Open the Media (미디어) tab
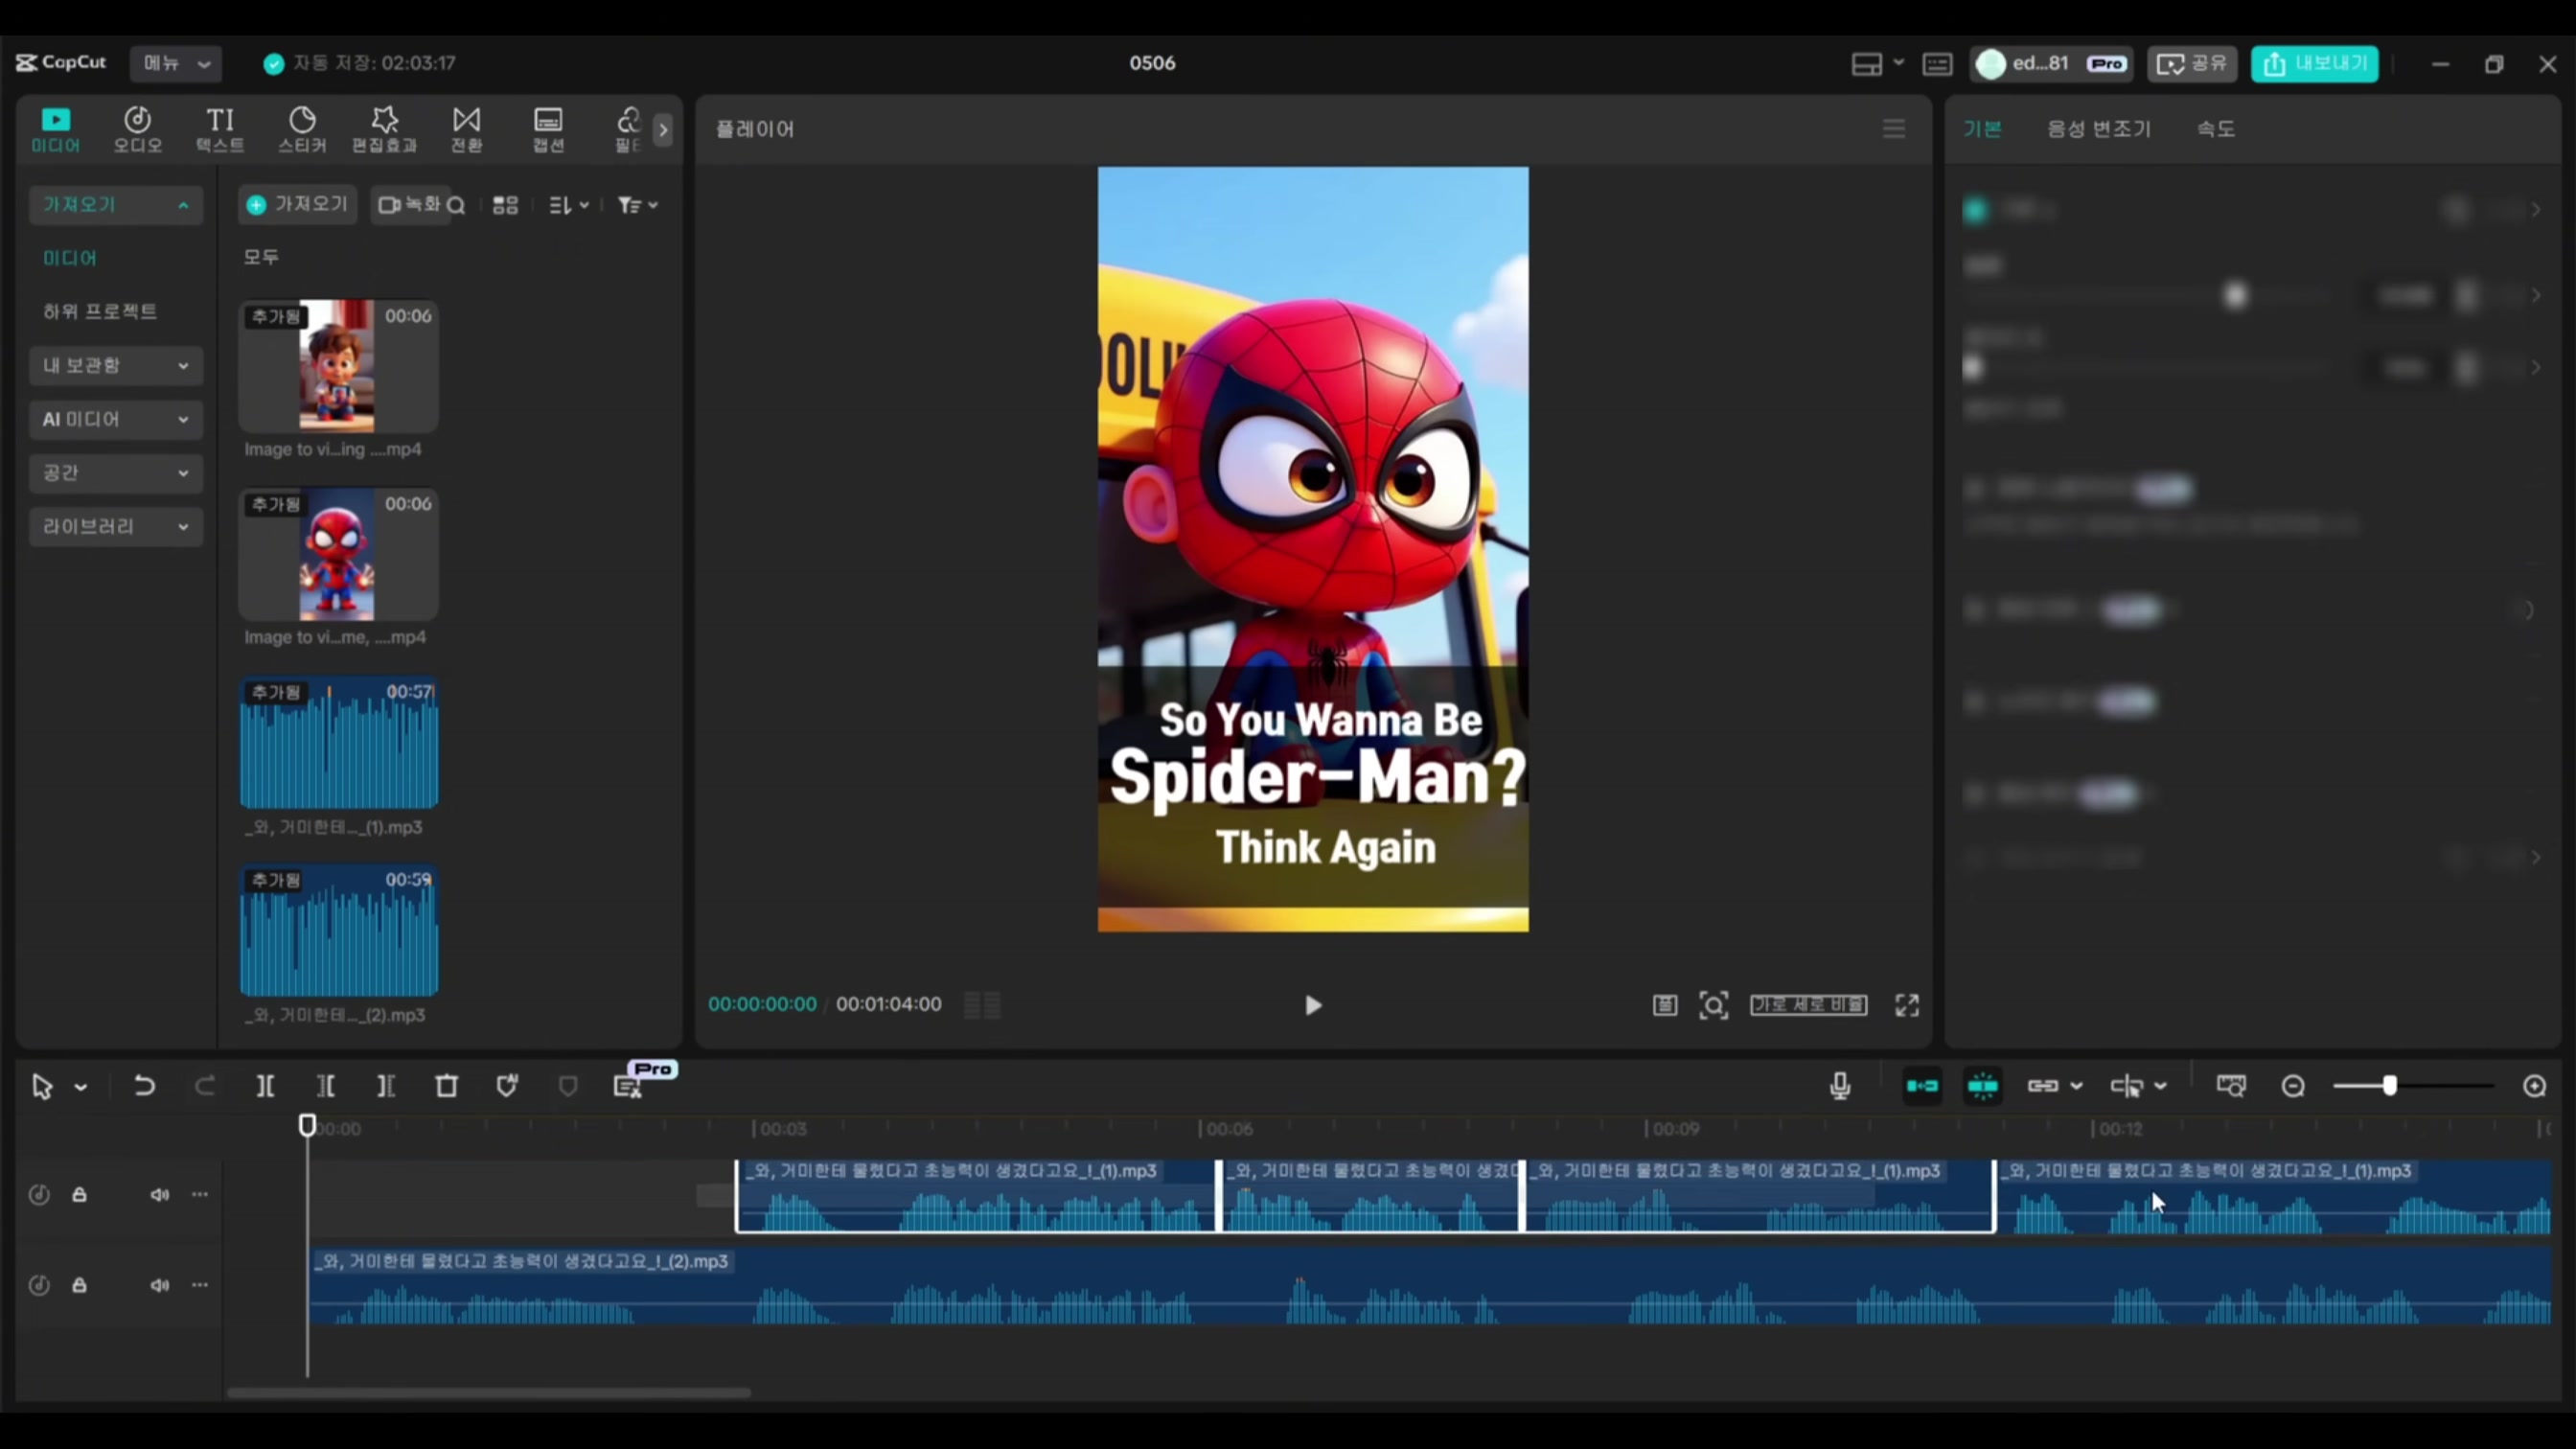The image size is (2576, 1449). [55, 130]
